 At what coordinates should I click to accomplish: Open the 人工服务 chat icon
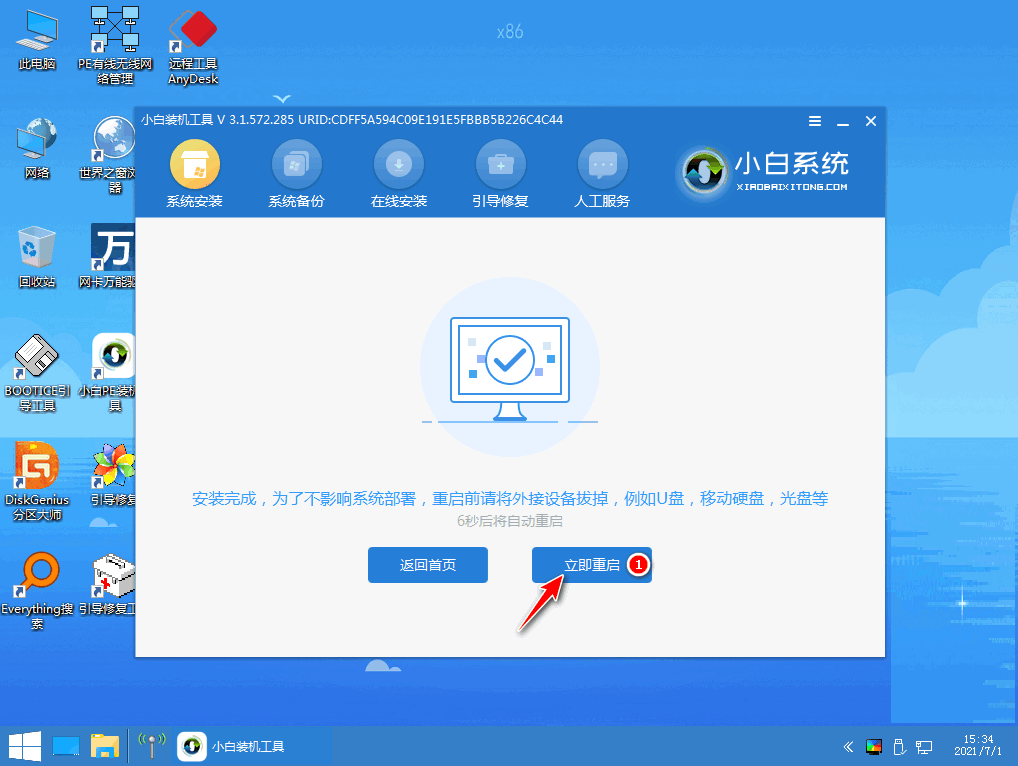(602, 165)
